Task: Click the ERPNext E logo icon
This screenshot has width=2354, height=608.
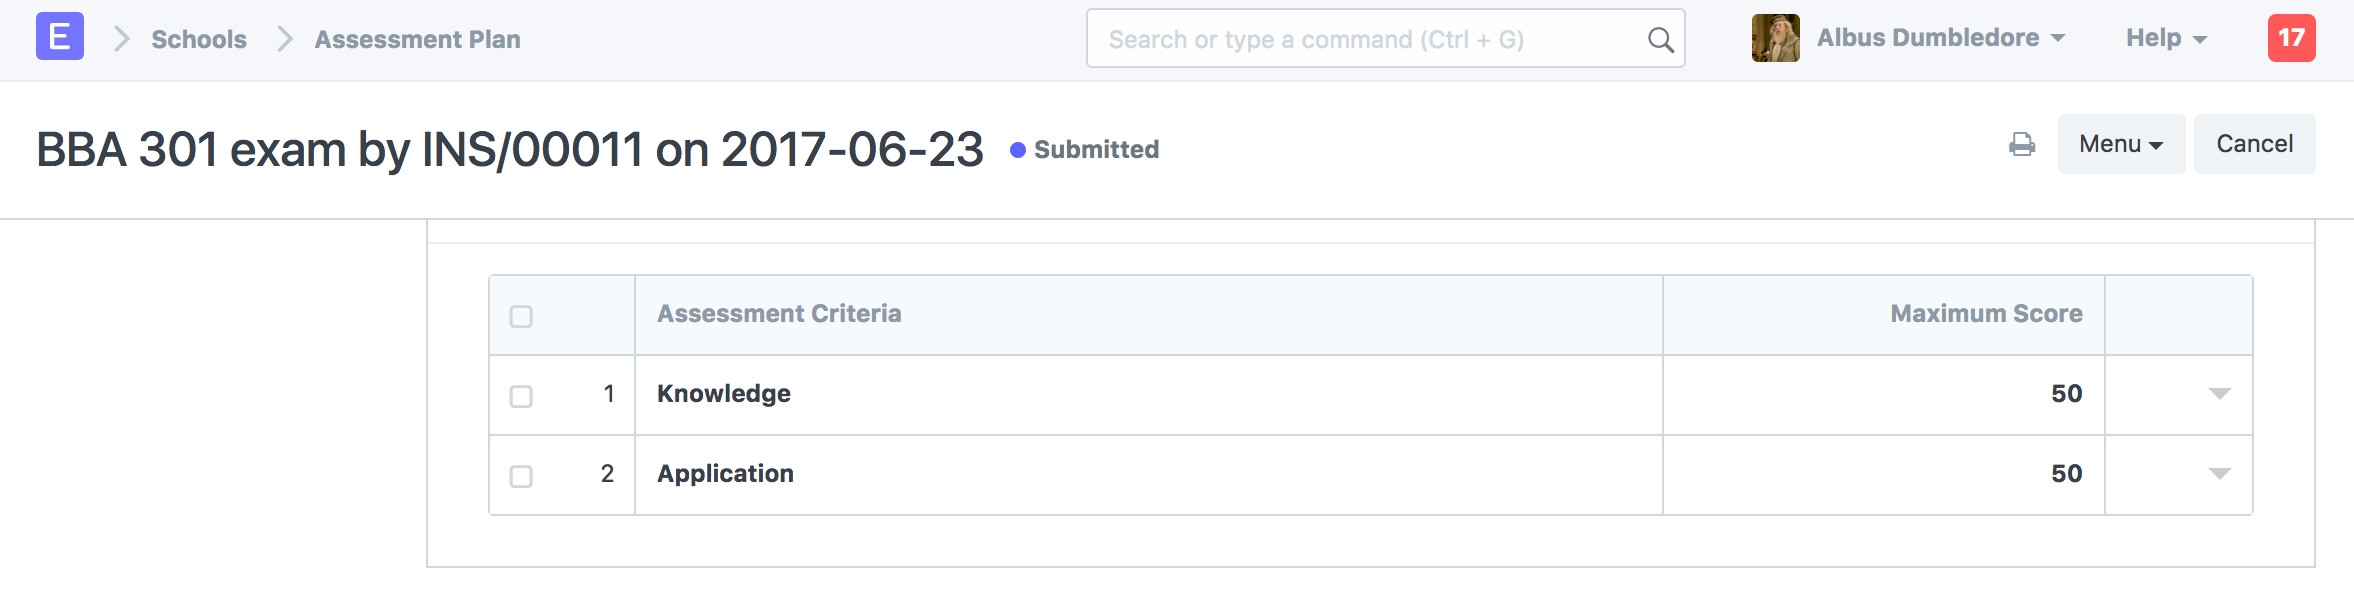Action: tap(60, 37)
